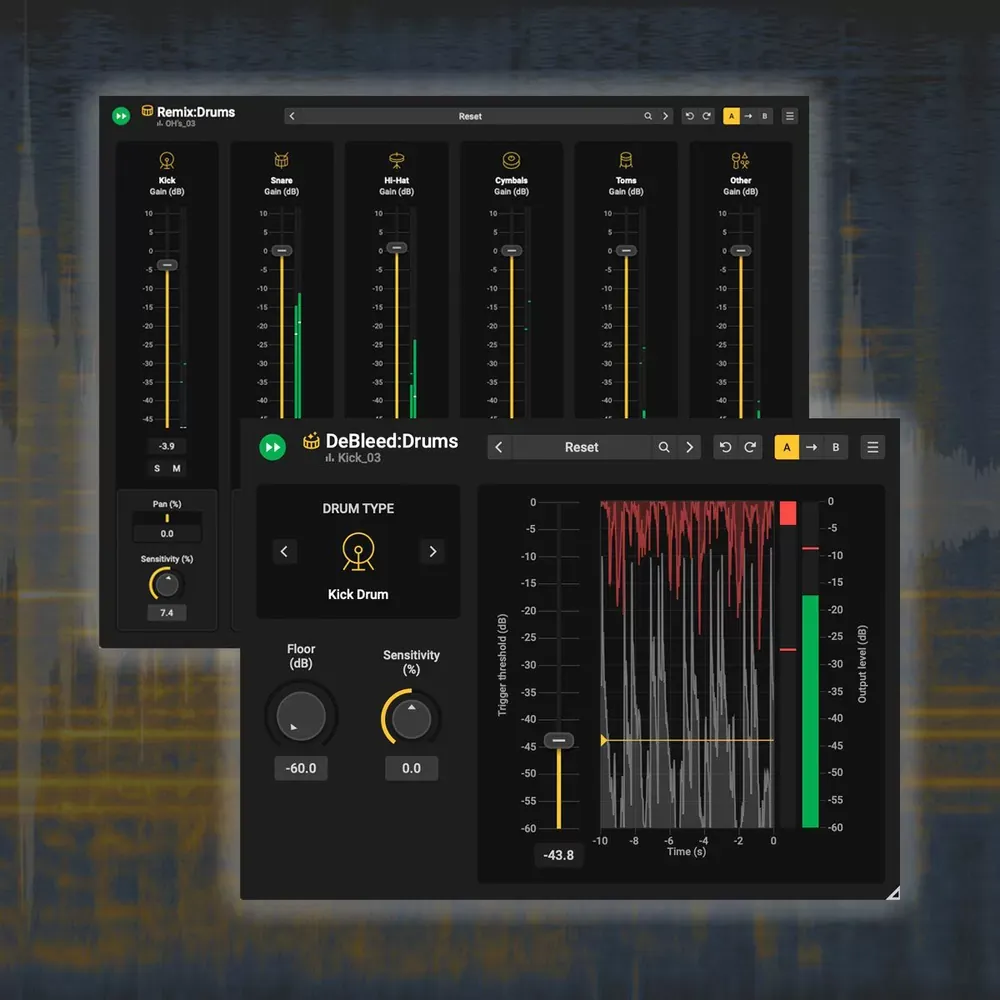Switch to next drum type
This screenshot has width=1000, height=1000.
point(433,552)
